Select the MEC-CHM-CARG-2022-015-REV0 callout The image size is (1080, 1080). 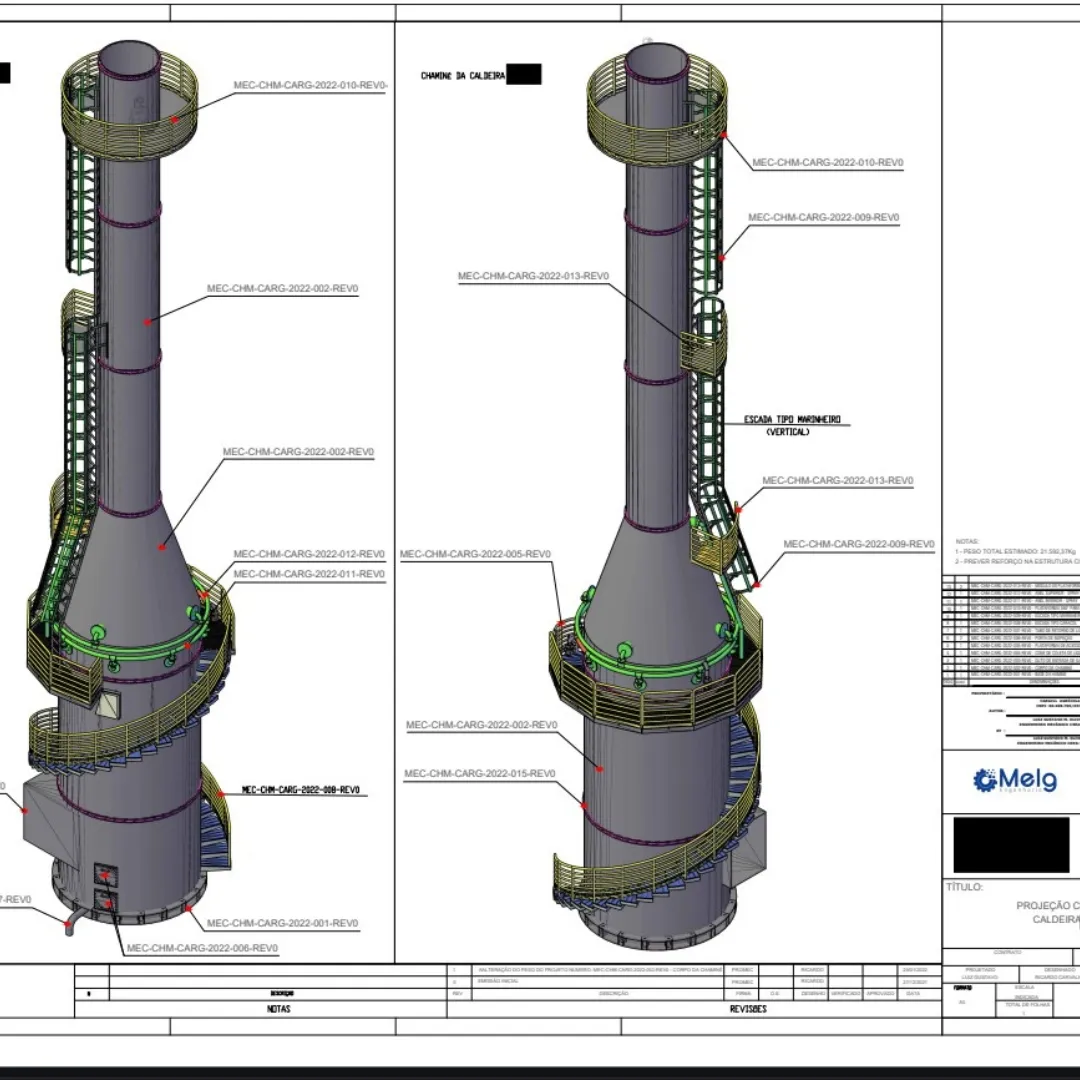(x=479, y=774)
